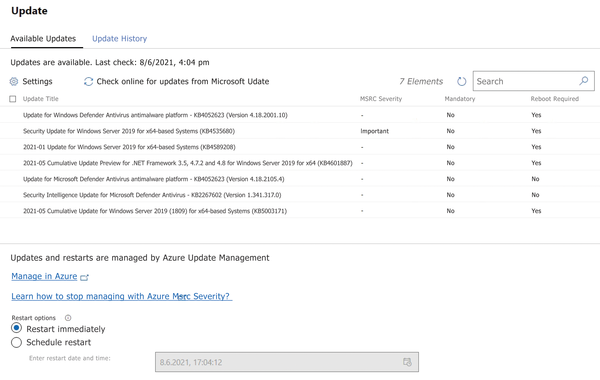Select Schedule restart radio button

tap(16, 342)
